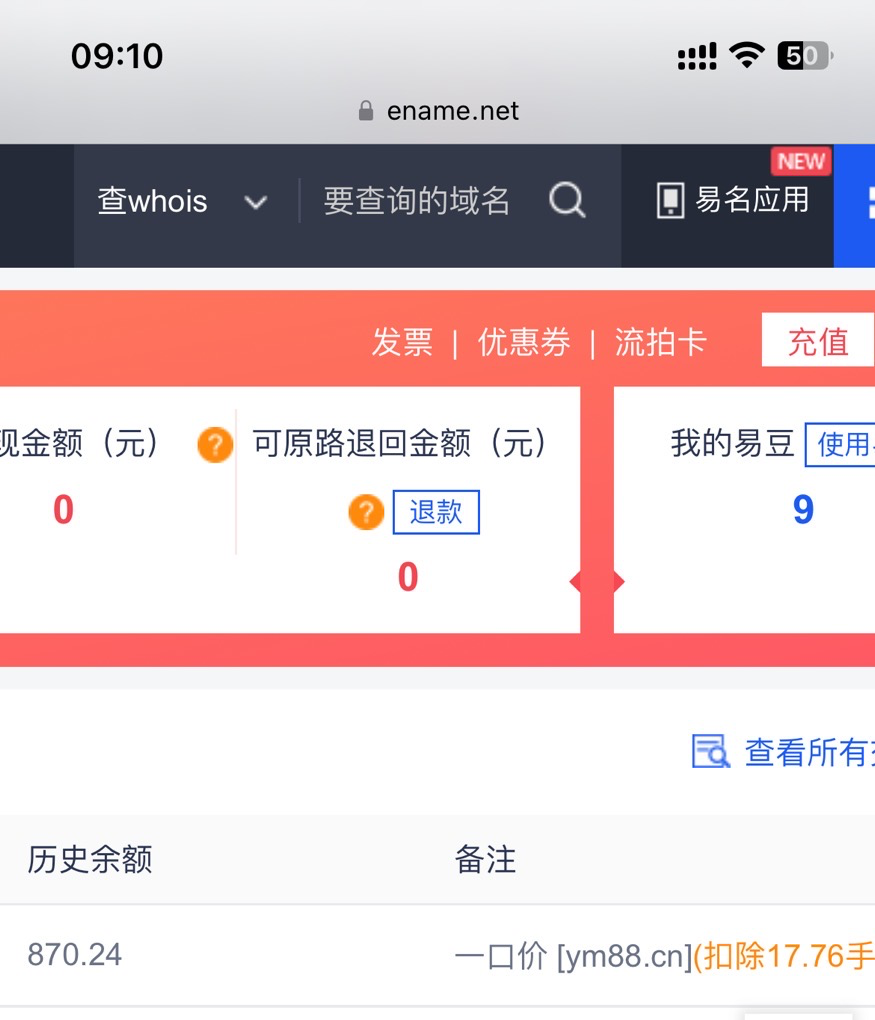Open the 优惠券 link
This screenshot has width=875, height=1020.
pyautogui.click(x=524, y=343)
